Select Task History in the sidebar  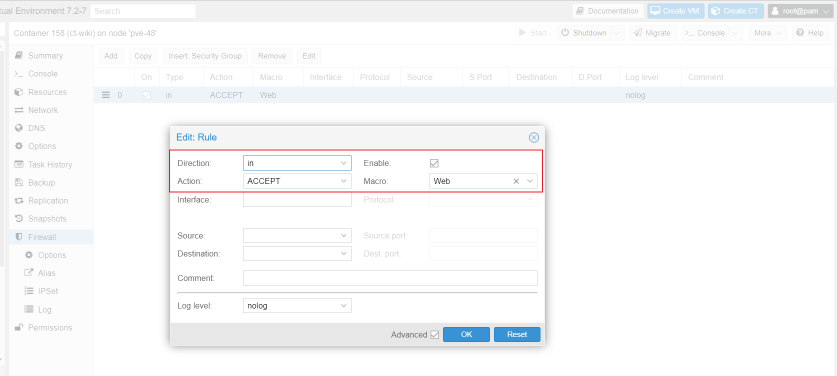tap(51, 164)
